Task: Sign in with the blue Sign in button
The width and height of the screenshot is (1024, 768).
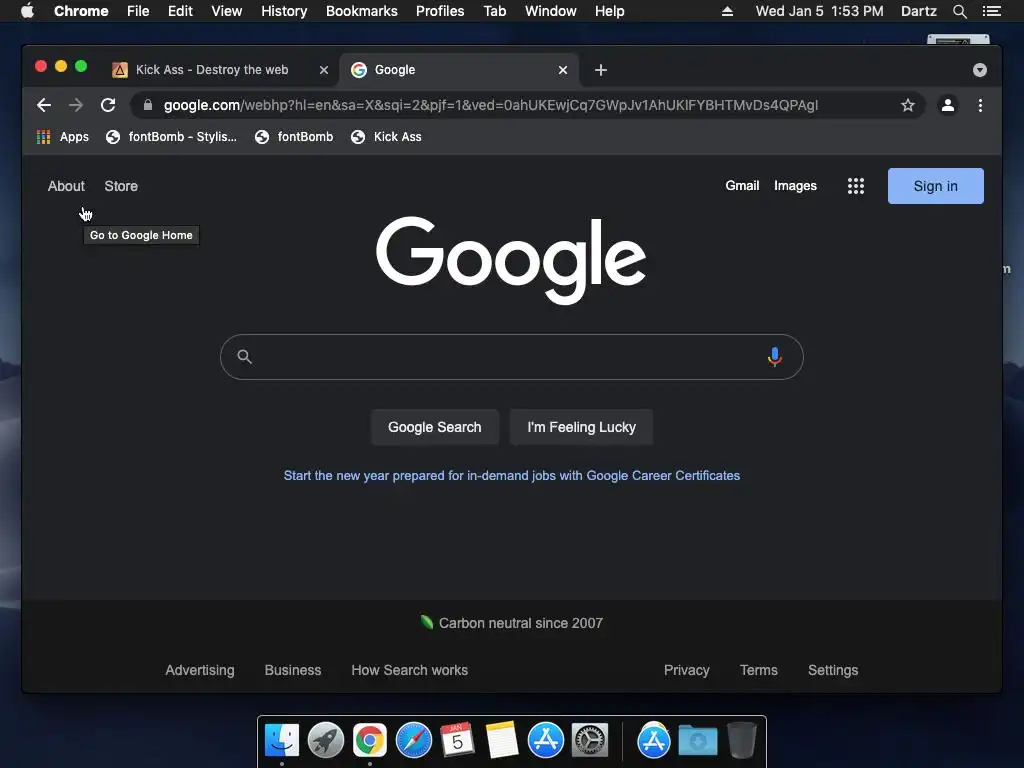Action: 935,186
